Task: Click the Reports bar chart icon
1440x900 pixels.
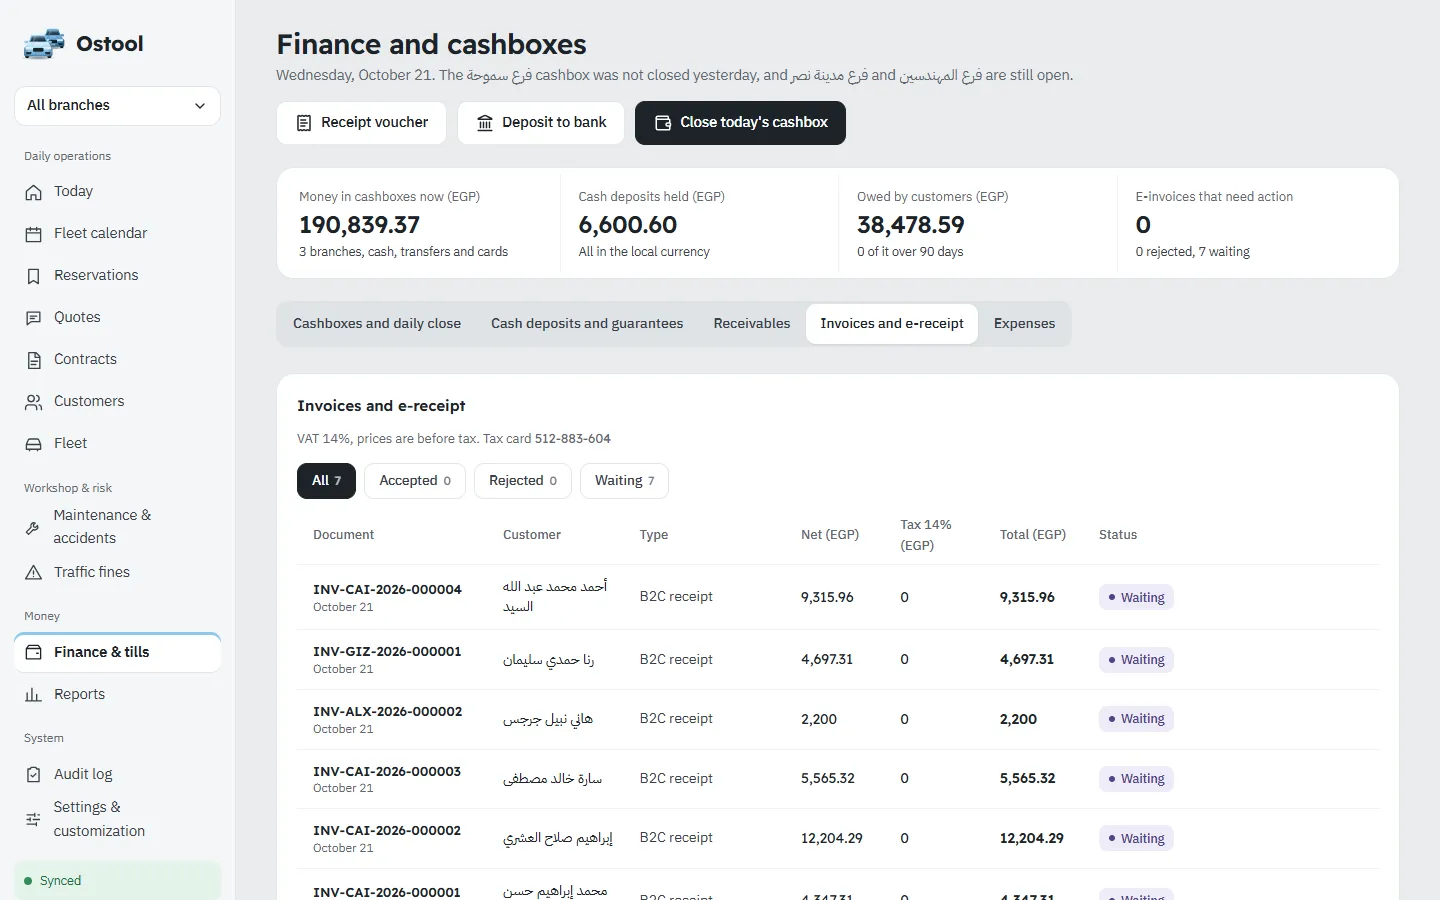Action: 34,695
